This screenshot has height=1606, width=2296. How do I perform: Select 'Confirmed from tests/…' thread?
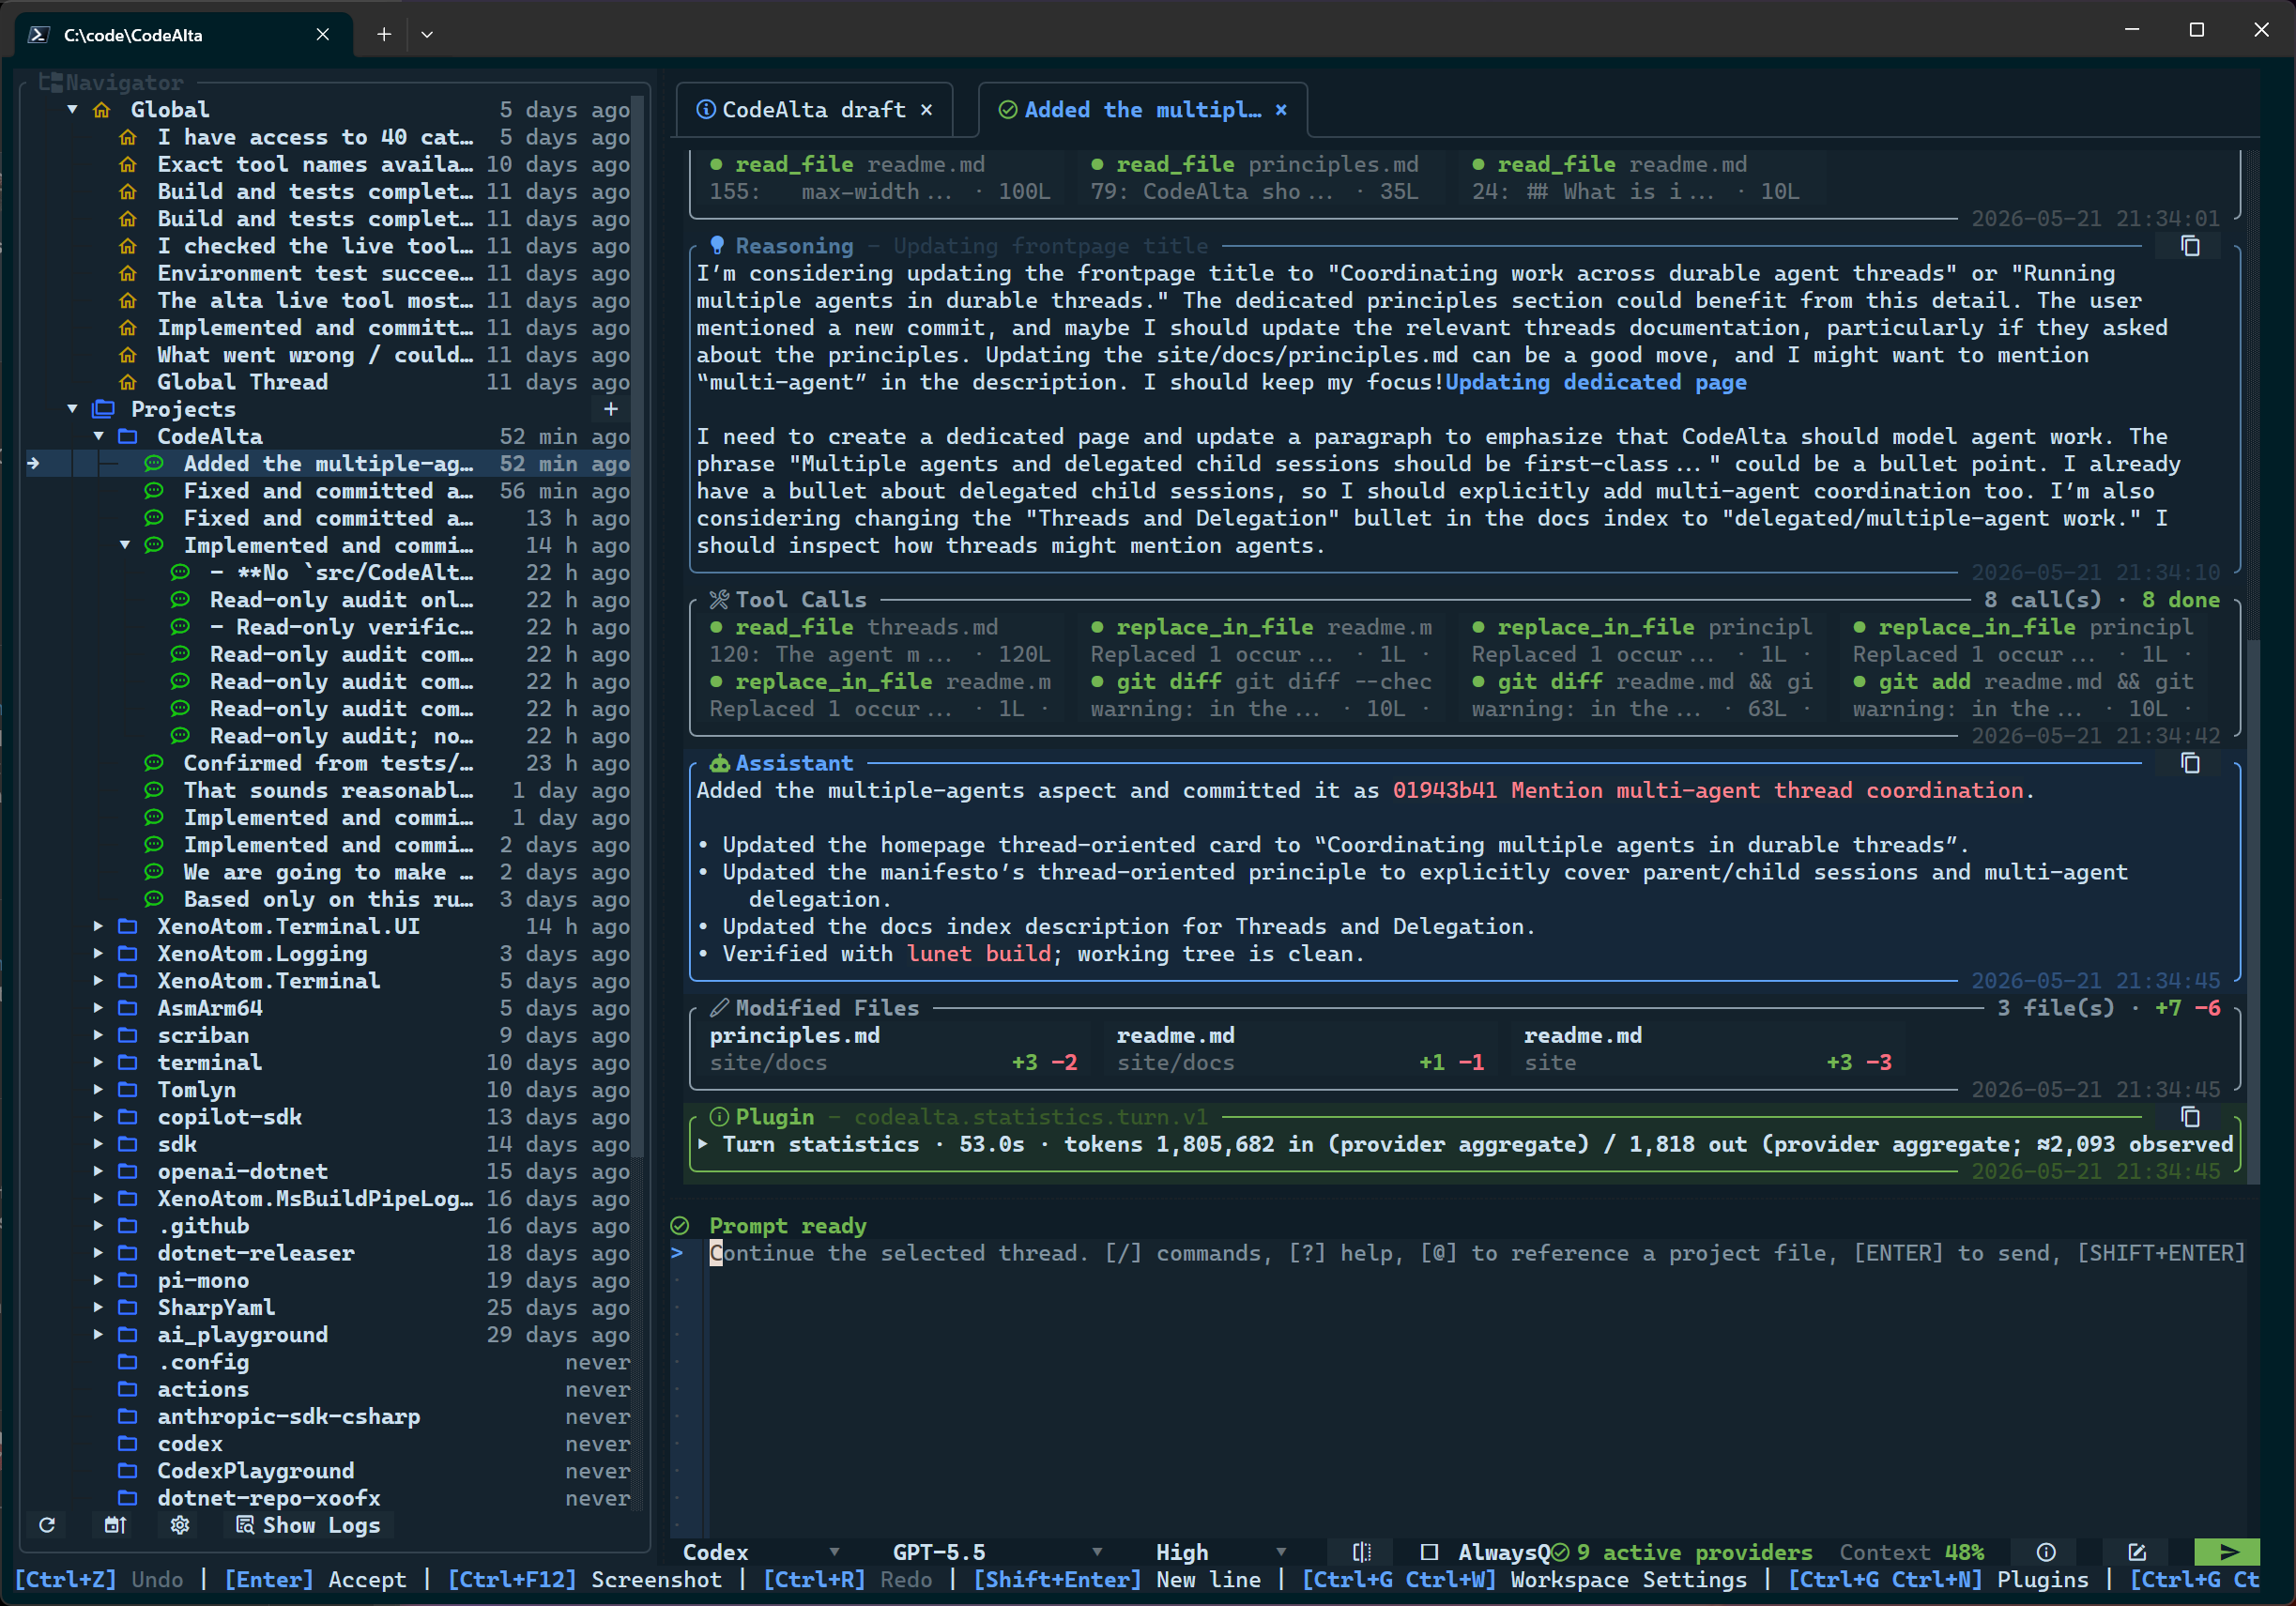328,763
